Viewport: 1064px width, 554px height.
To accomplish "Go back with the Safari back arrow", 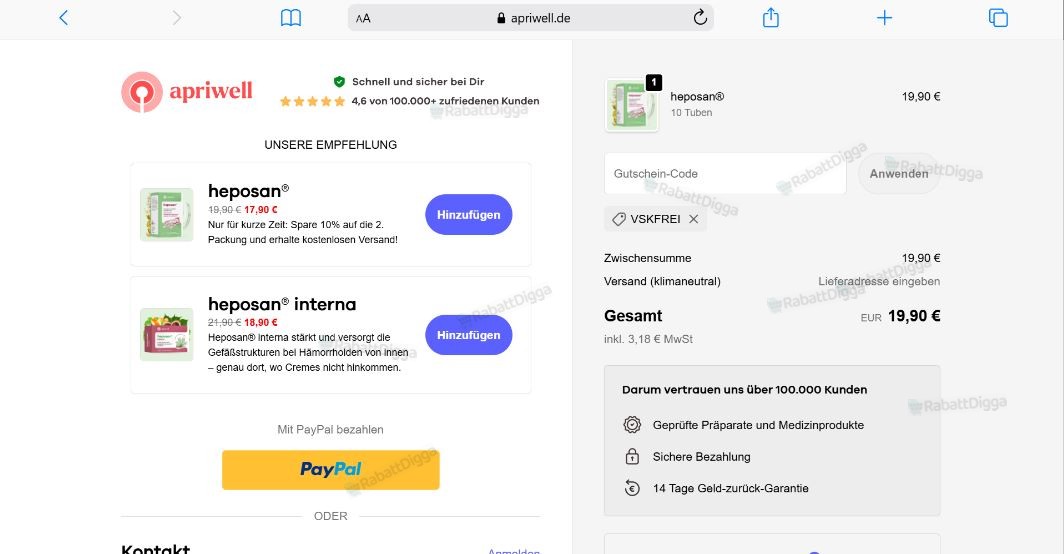I will coord(64,18).
